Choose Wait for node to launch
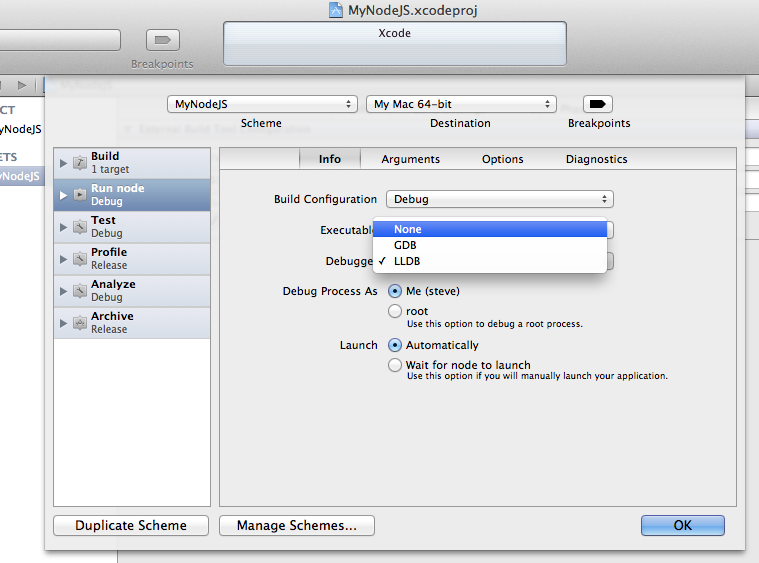This screenshot has height=563, width=759. click(395, 365)
